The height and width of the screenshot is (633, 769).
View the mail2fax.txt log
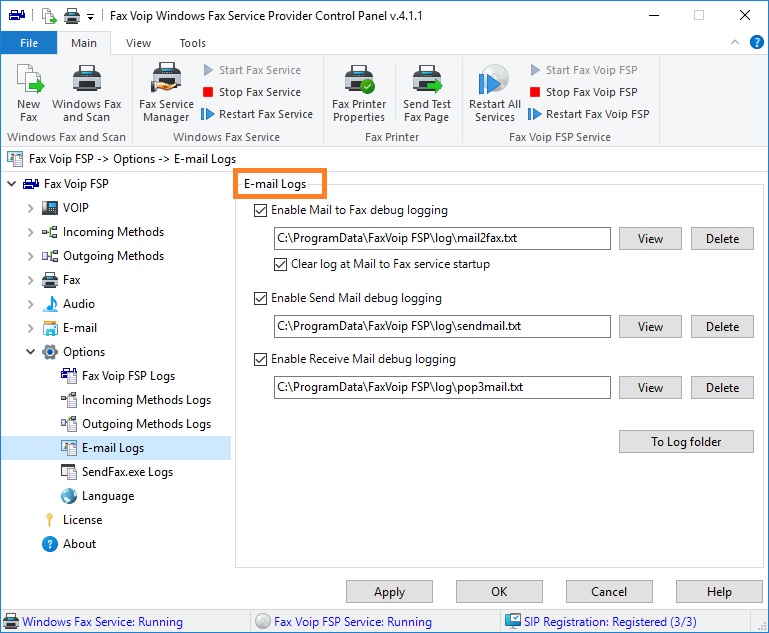coord(650,239)
